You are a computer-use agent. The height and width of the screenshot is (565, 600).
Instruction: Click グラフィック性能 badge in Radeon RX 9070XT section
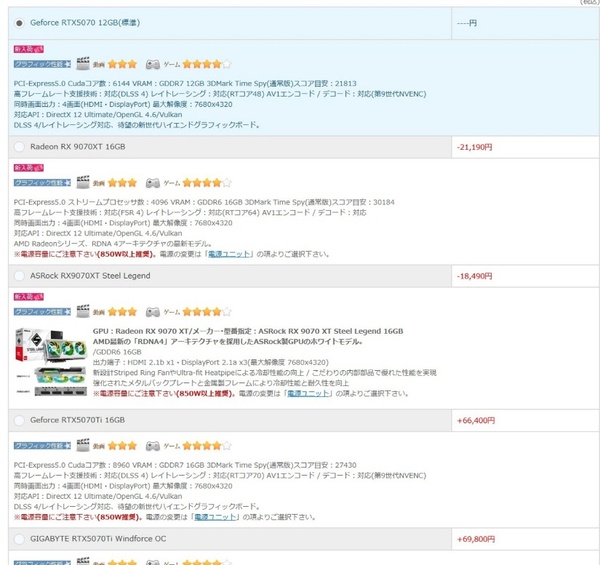[x=42, y=182]
